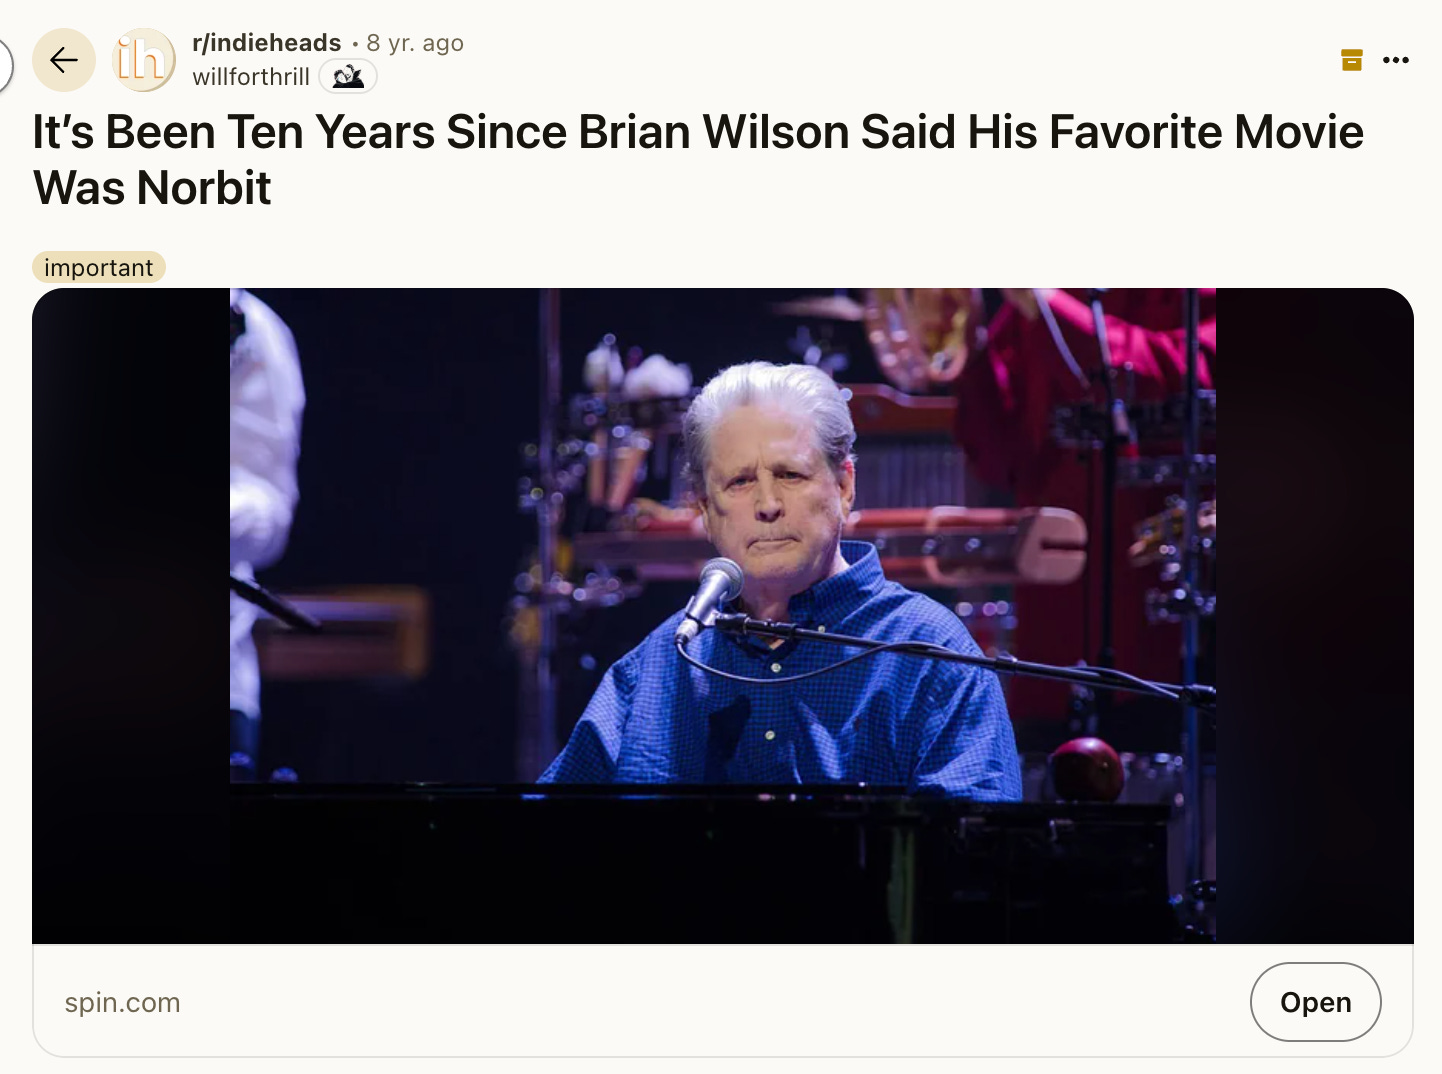The width and height of the screenshot is (1442, 1074).
Task: Click the user flair icon beside willforthrill
Action: click(348, 77)
